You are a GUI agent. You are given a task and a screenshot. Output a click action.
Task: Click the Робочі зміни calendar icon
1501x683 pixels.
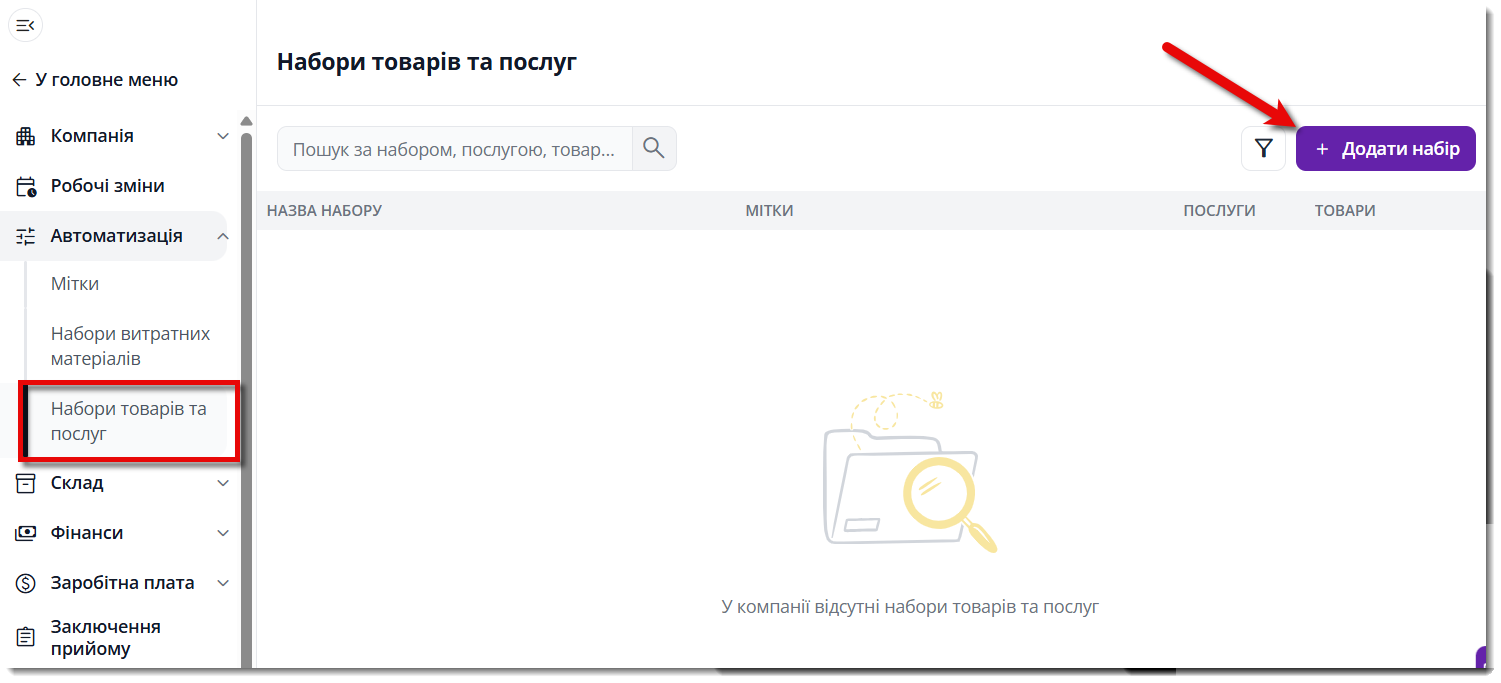tap(26, 186)
